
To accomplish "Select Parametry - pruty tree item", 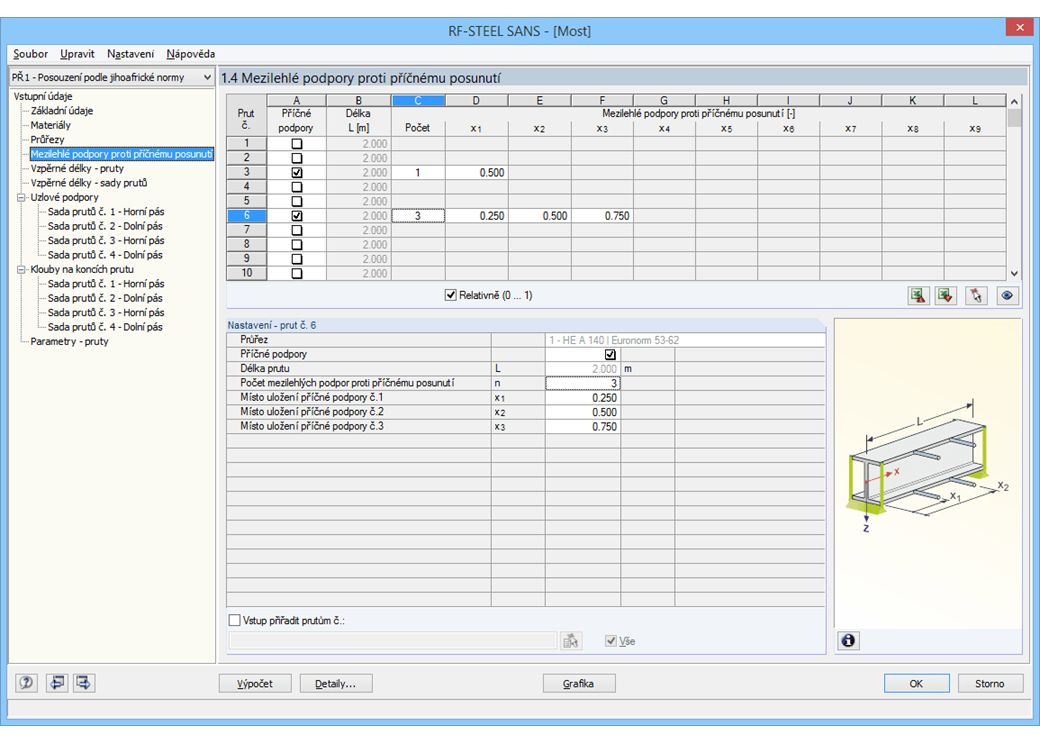I will click(x=69, y=341).
